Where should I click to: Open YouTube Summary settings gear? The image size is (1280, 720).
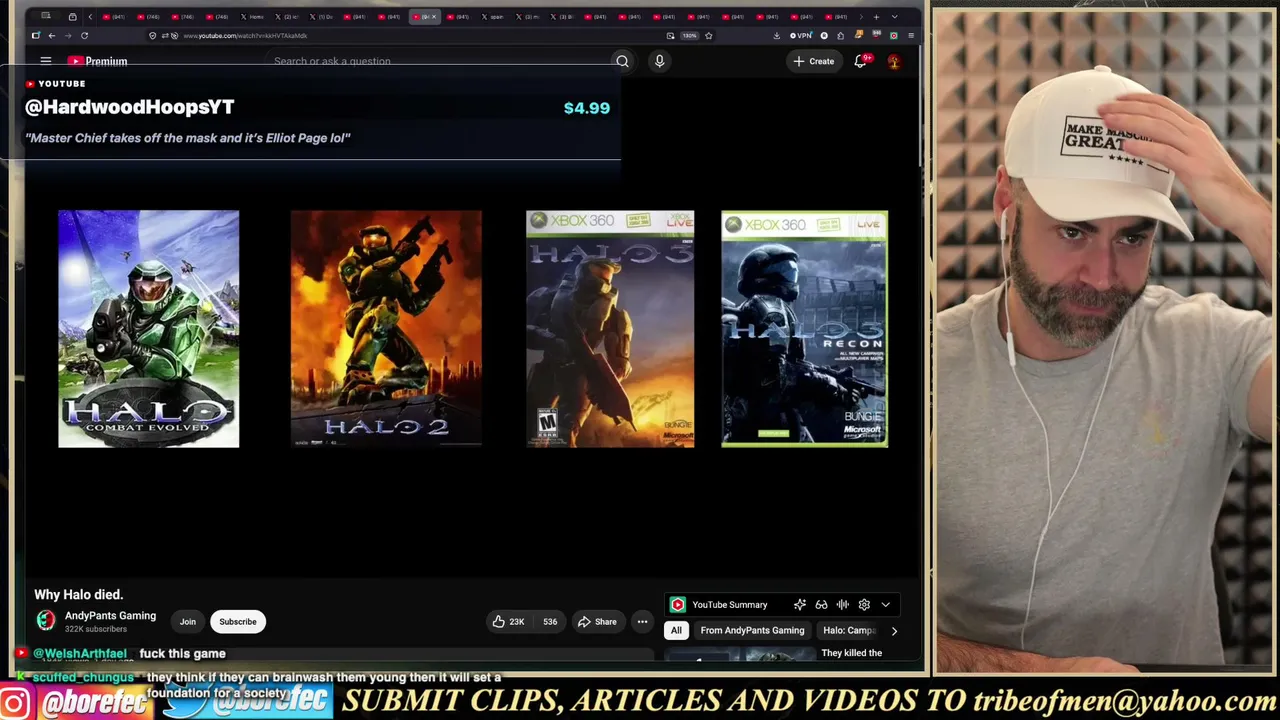(x=864, y=605)
